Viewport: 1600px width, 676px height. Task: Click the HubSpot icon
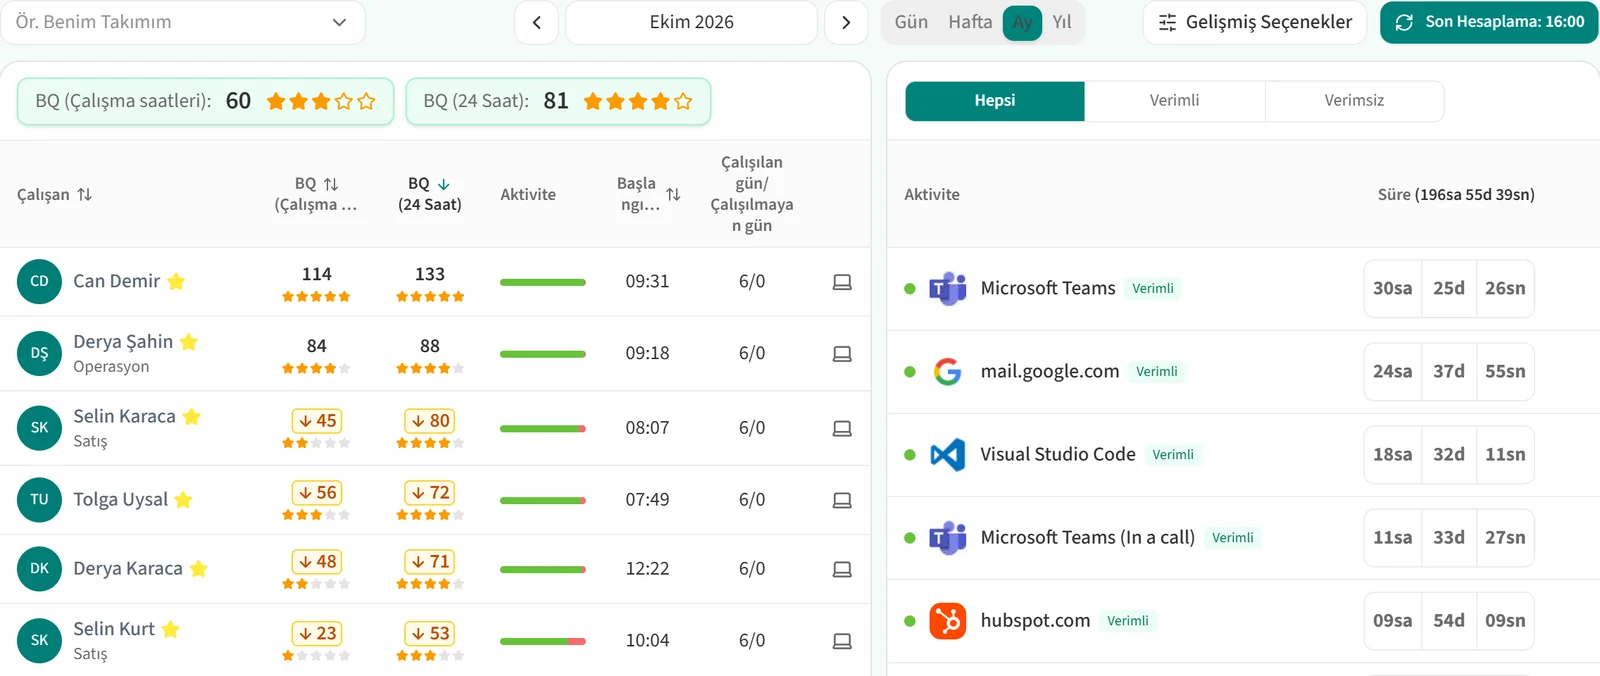click(x=947, y=621)
